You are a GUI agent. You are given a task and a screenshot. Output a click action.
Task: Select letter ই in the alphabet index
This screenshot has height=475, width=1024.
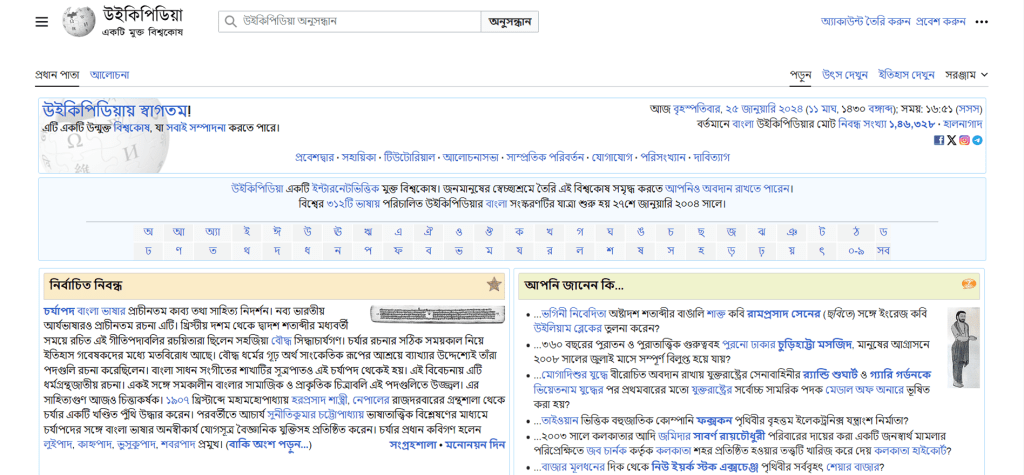coord(246,232)
